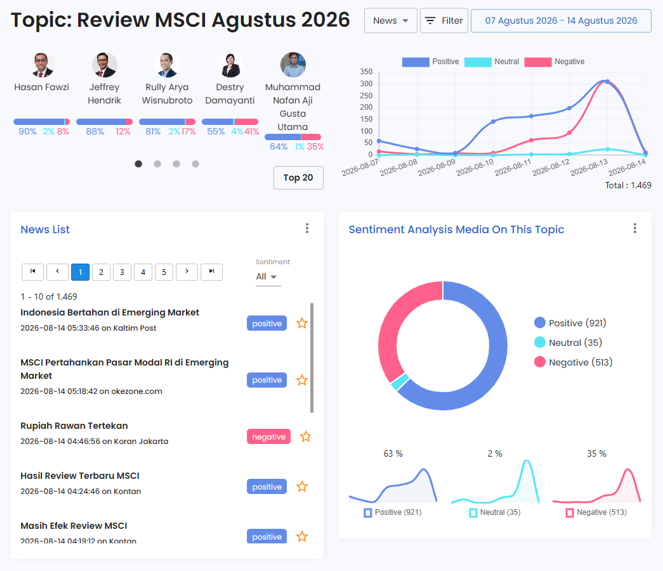Click the Top 20 button

(x=298, y=178)
